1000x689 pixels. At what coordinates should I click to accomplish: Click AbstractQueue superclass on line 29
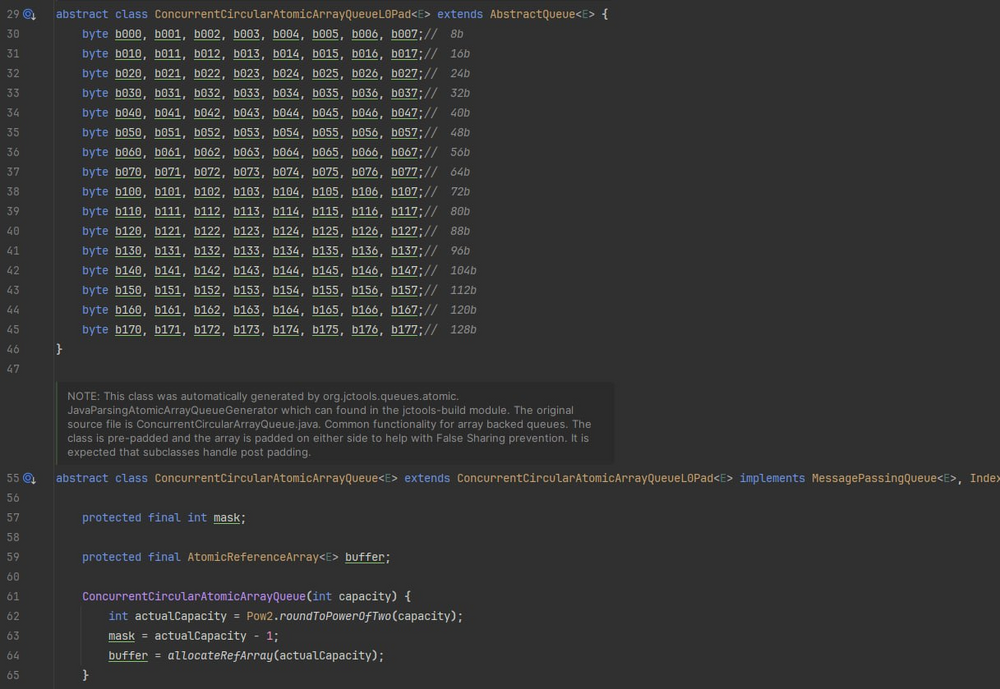pos(533,14)
